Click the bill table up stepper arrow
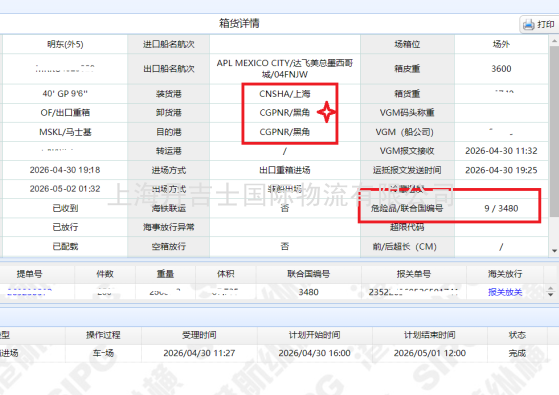 pos(551,289)
